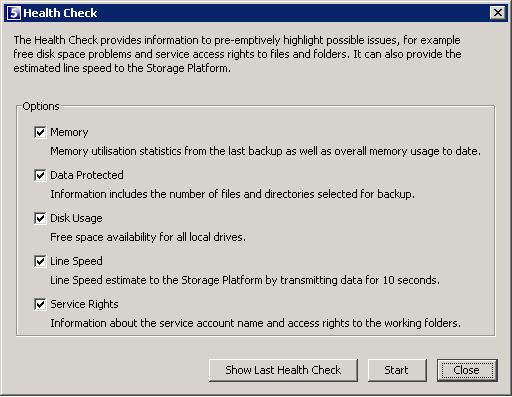Close the dialog with the title bar X
This screenshot has height=397, width=512.
(498, 13)
